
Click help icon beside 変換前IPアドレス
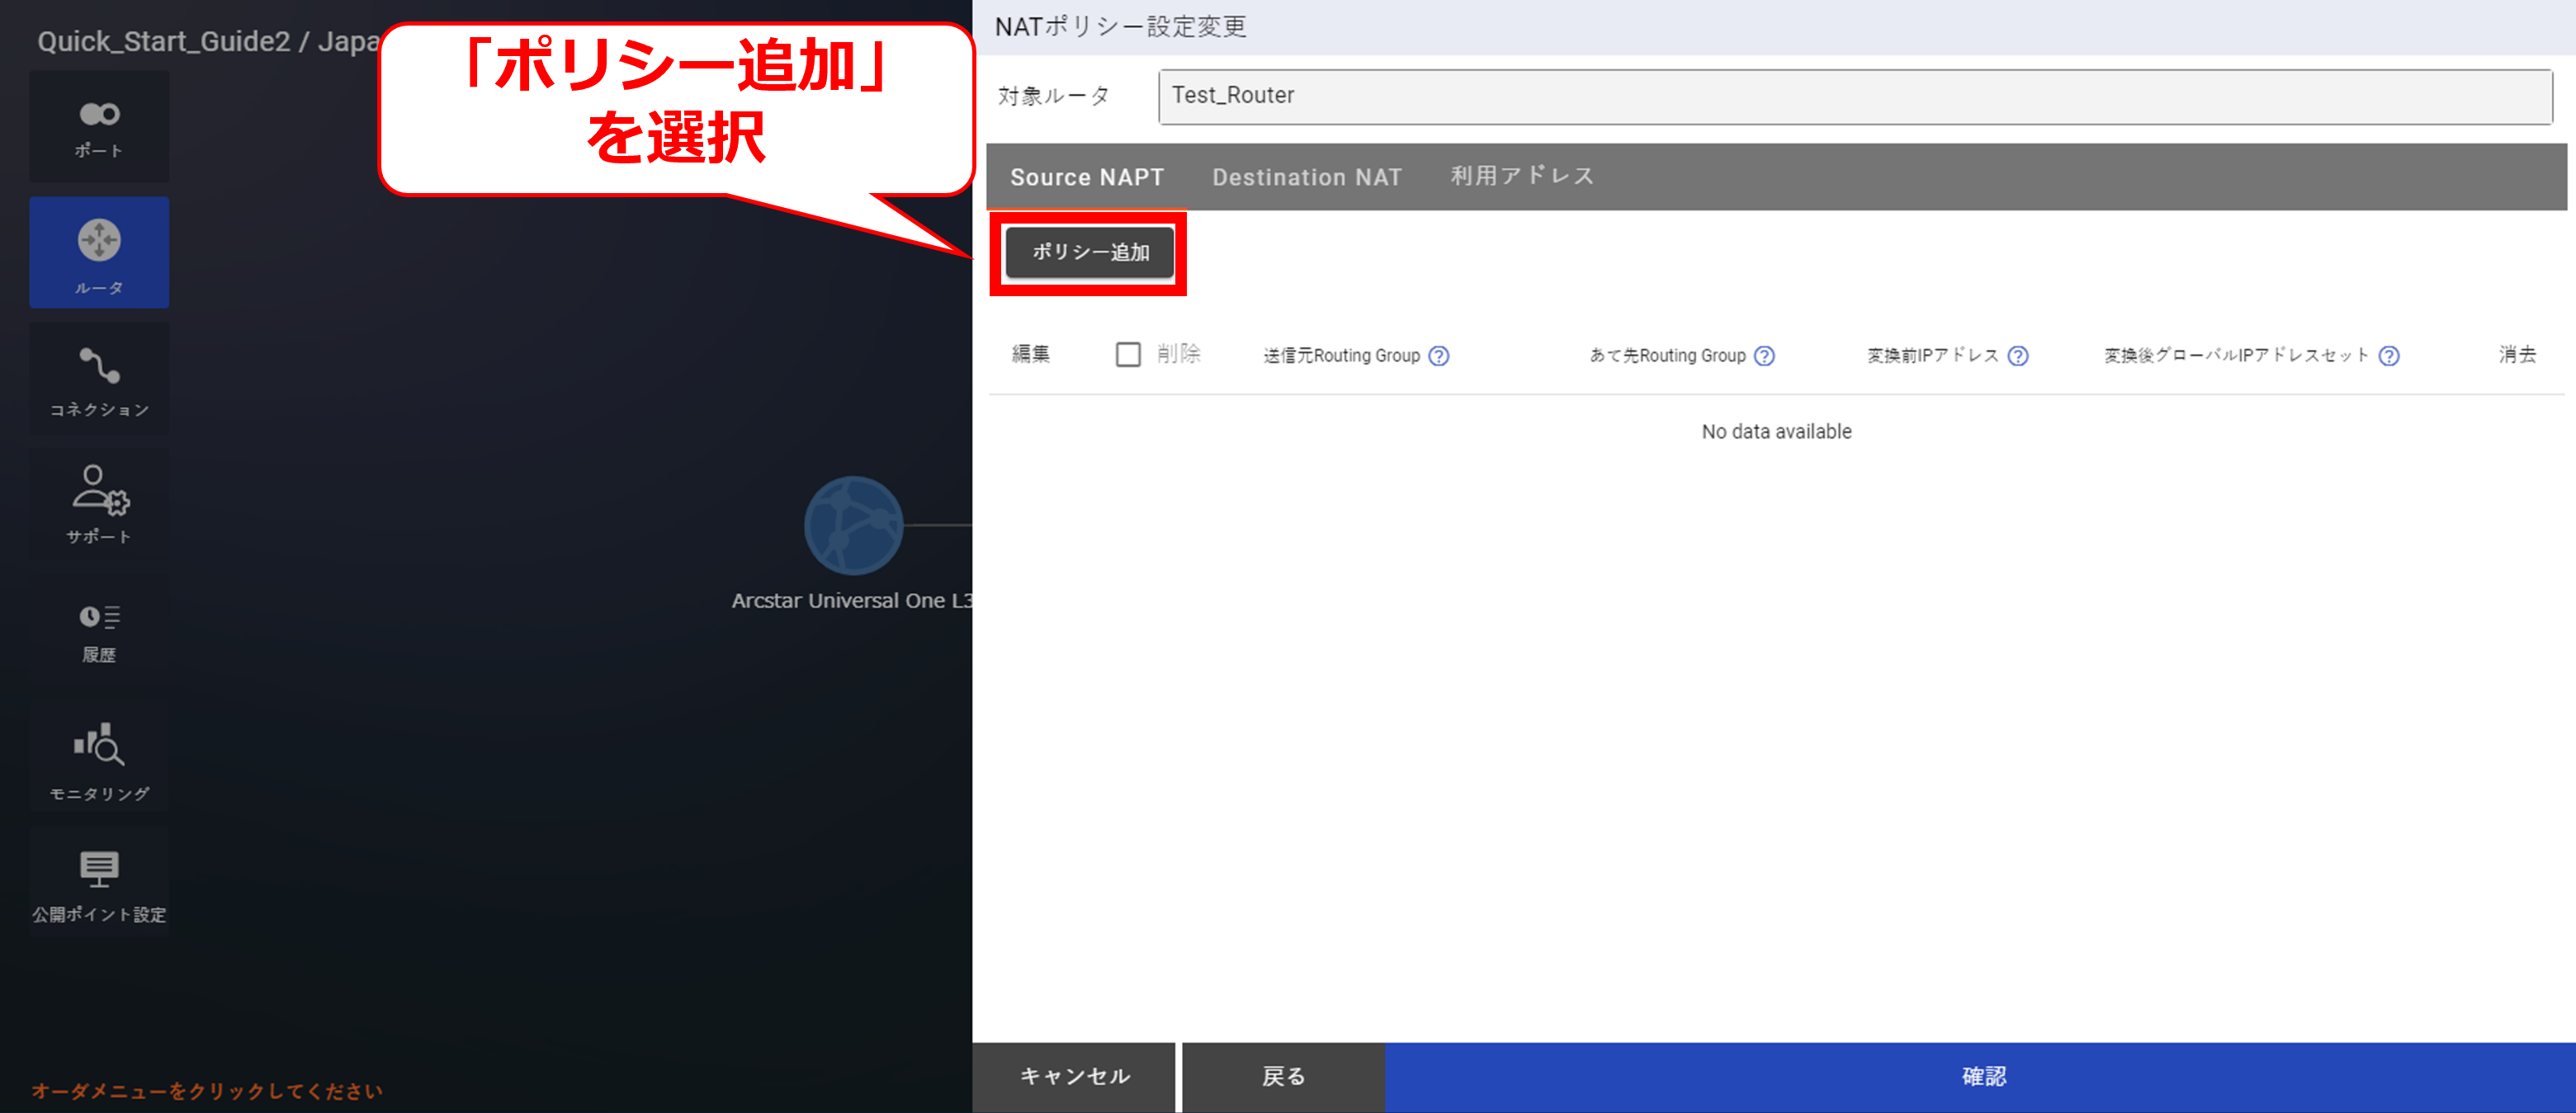point(2018,356)
